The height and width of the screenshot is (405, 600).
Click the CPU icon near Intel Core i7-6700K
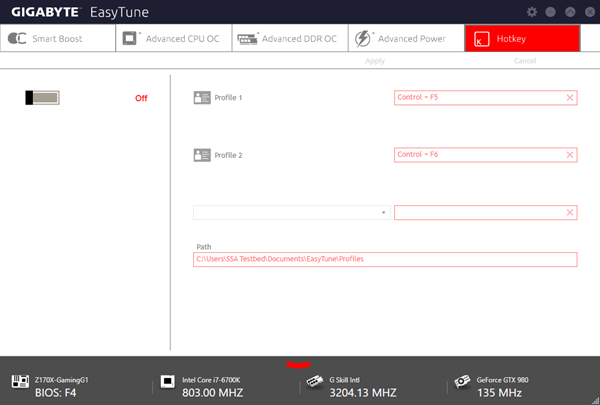pyautogui.click(x=167, y=381)
